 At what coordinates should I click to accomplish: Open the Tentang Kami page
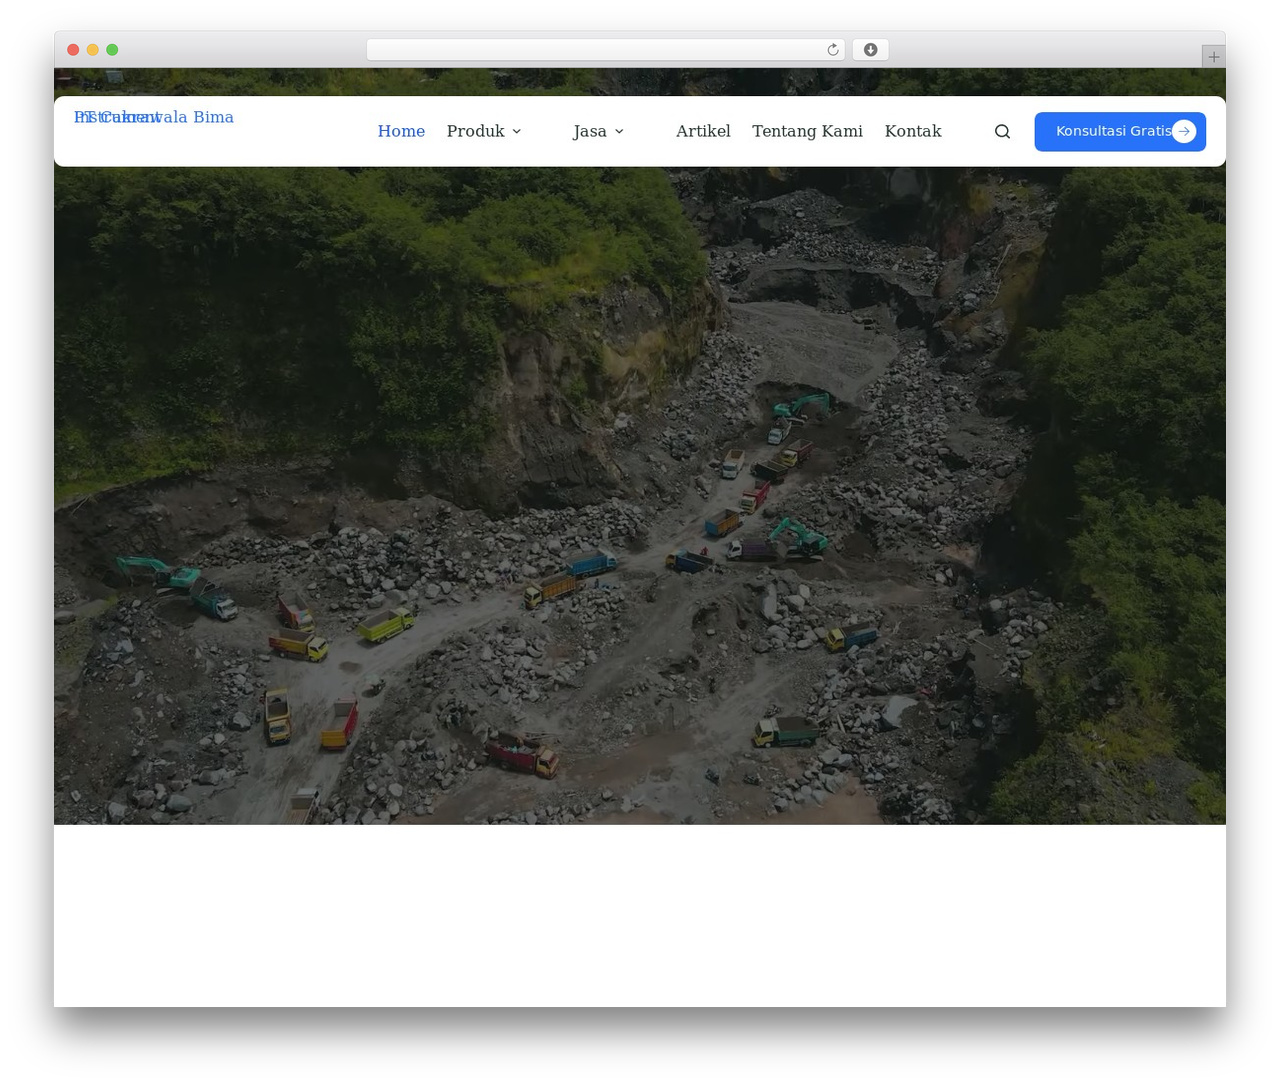pyautogui.click(x=807, y=131)
